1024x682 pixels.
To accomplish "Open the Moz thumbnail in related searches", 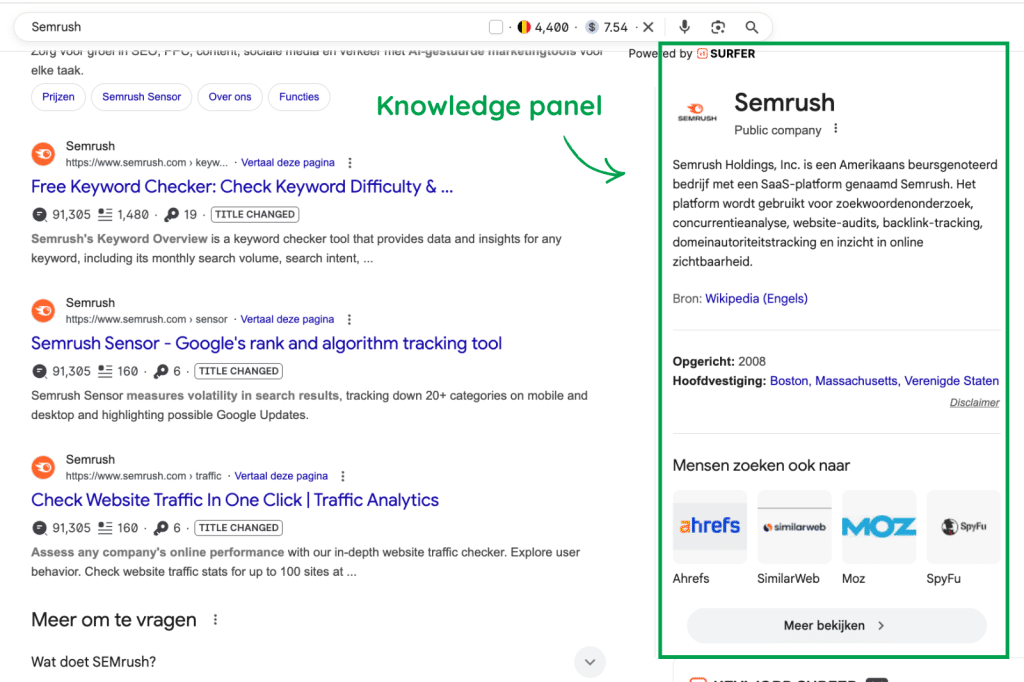I will [879, 527].
